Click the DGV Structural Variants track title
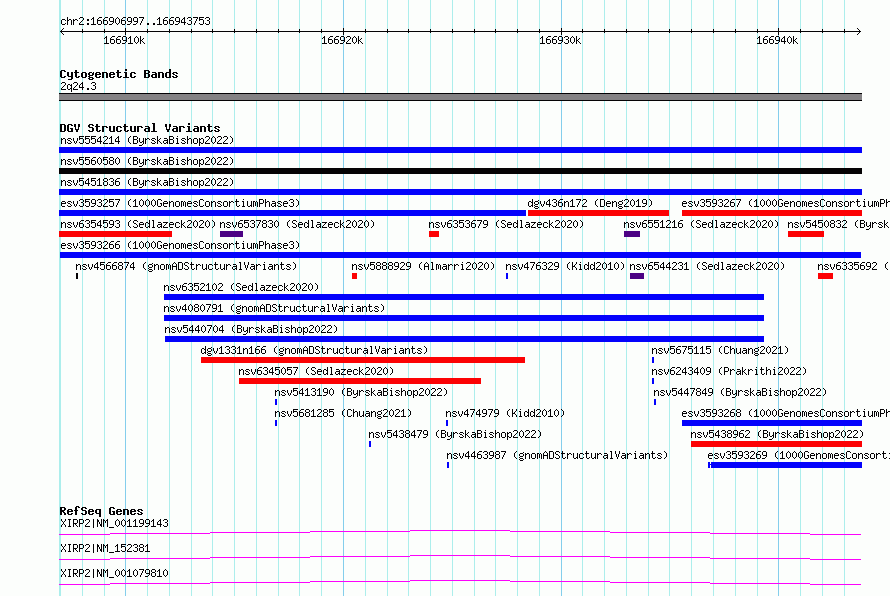This screenshot has width=890, height=596. coord(140,128)
